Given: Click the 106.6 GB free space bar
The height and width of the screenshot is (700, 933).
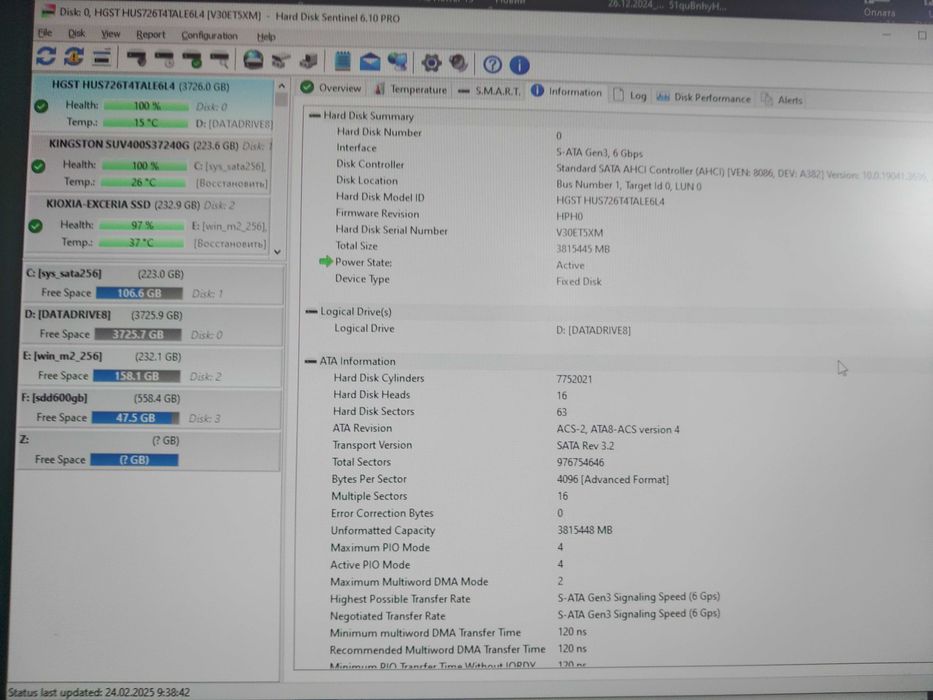Looking at the screenshot, I should [x=139, y=293].
